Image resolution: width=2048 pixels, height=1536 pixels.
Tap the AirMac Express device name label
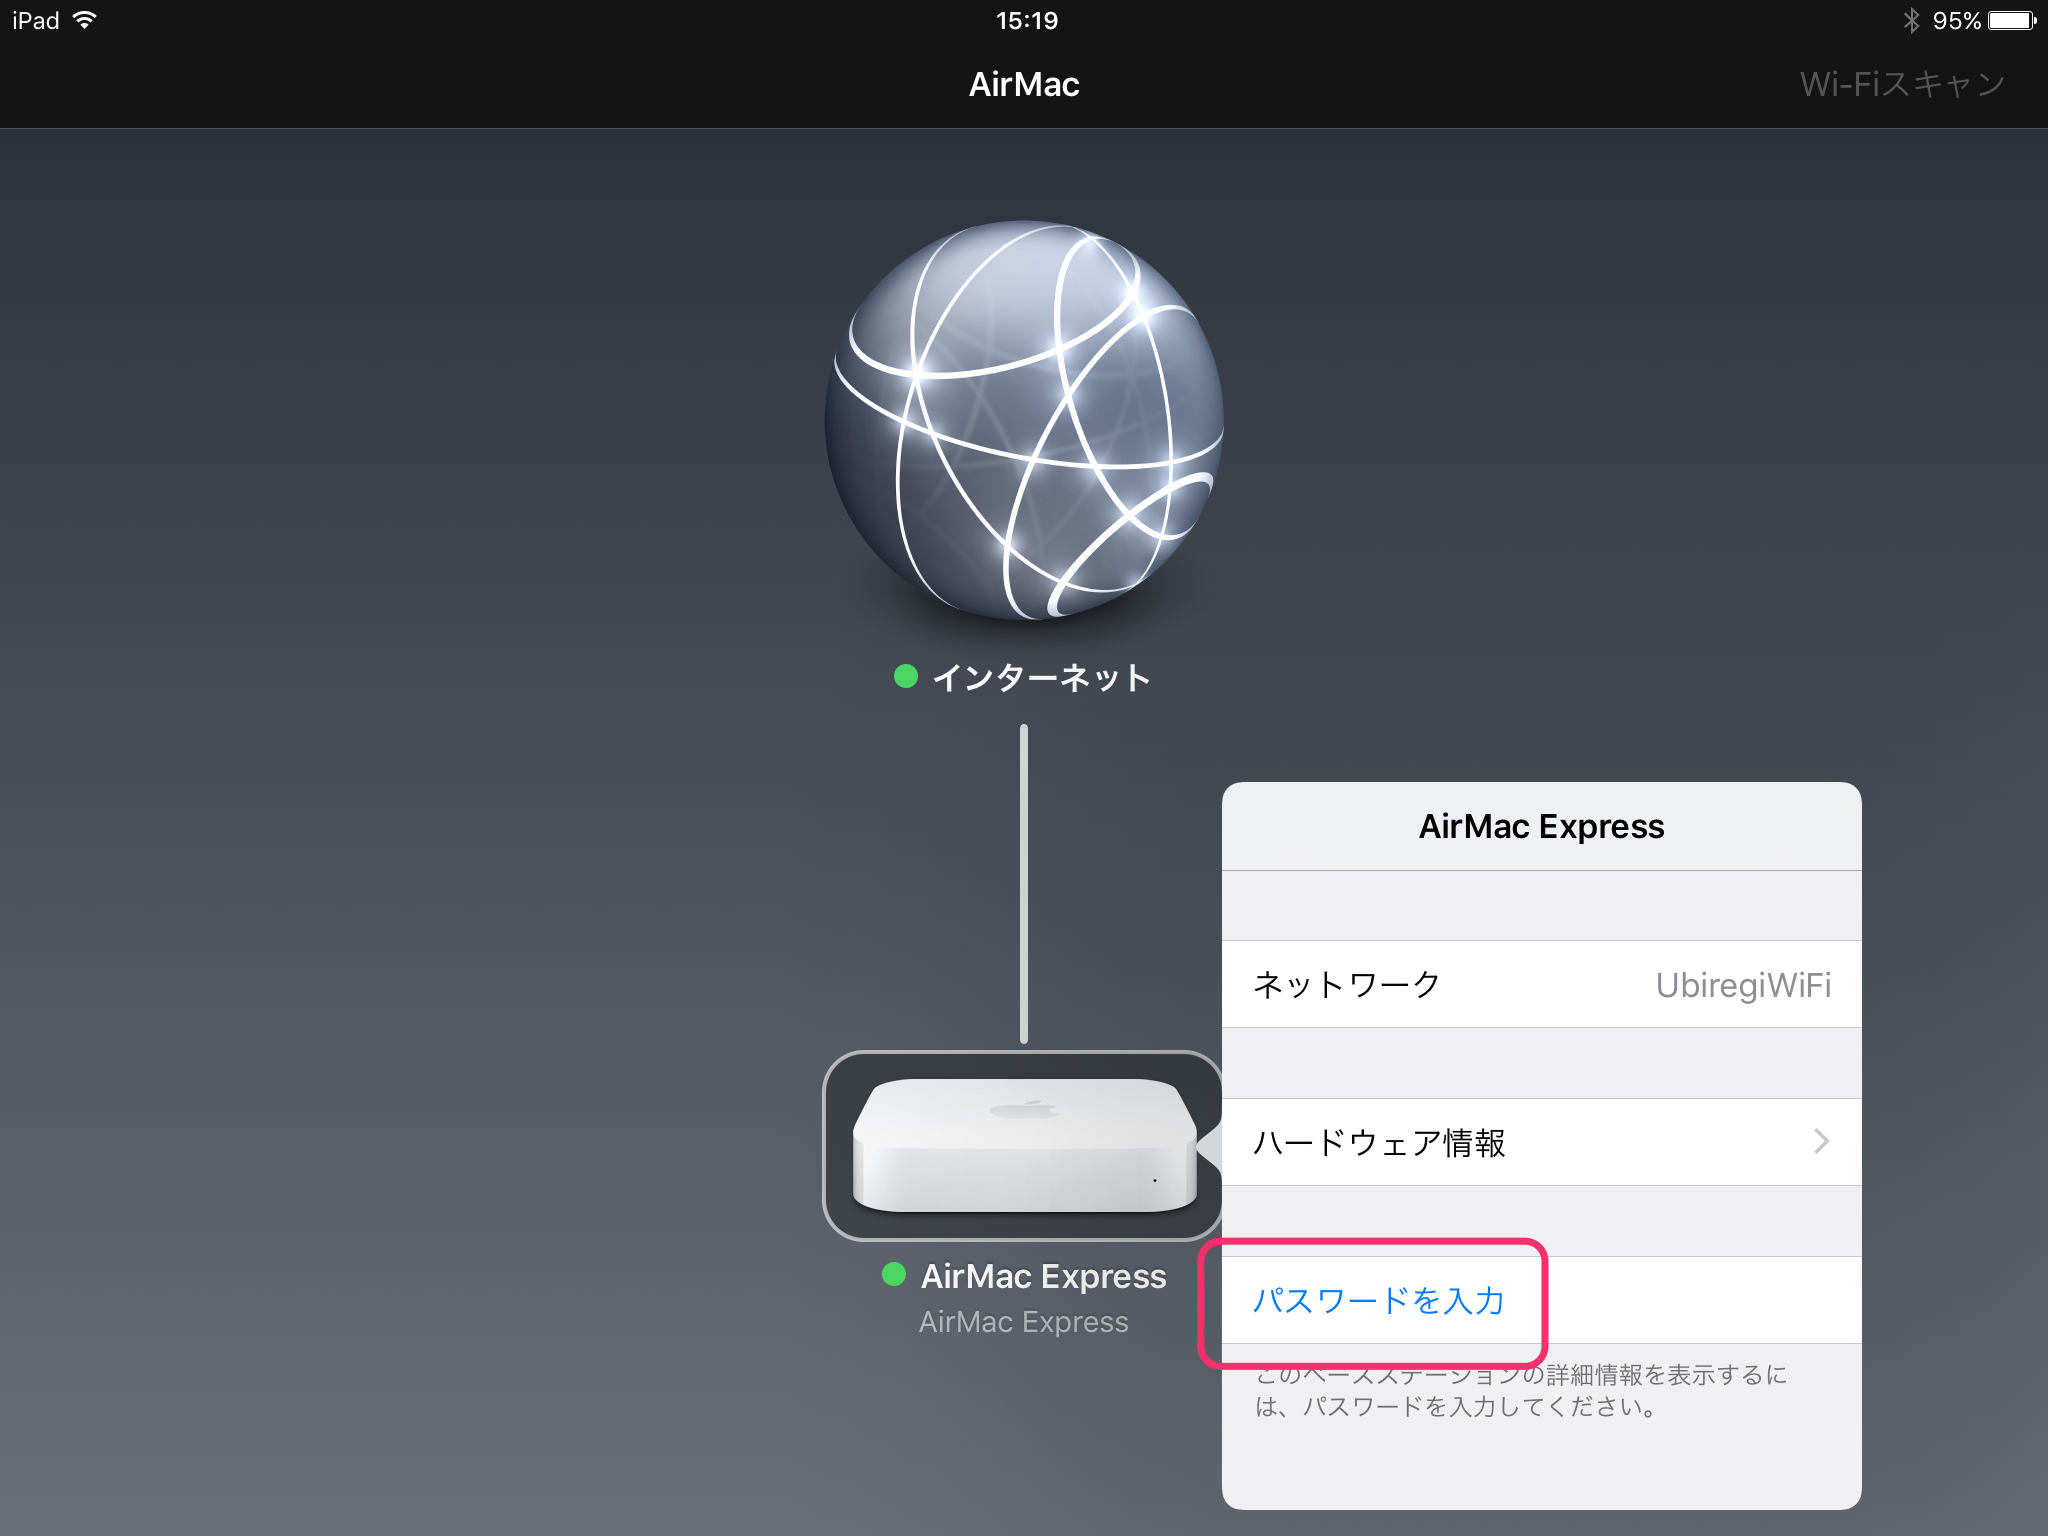point(1043,1276)
